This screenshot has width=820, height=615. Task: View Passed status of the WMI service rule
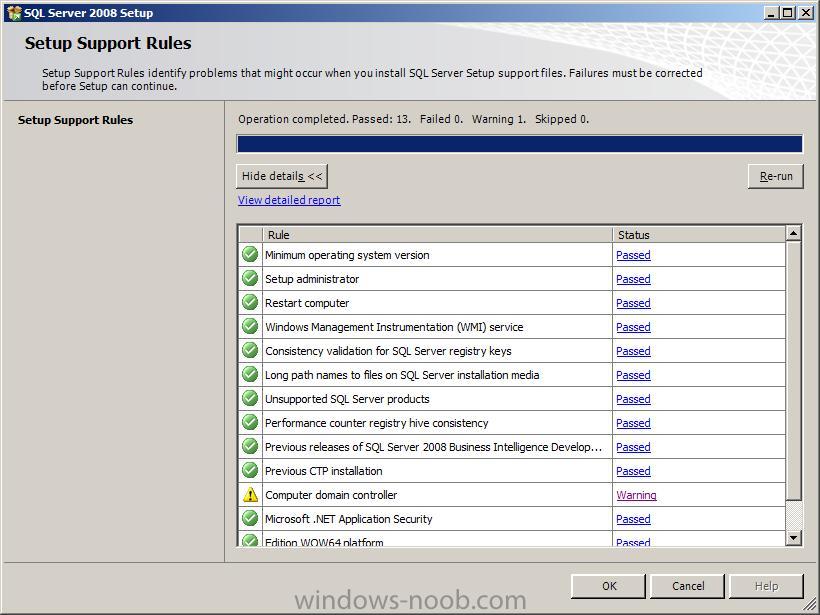pyautogui.click(x=633, y=327)
